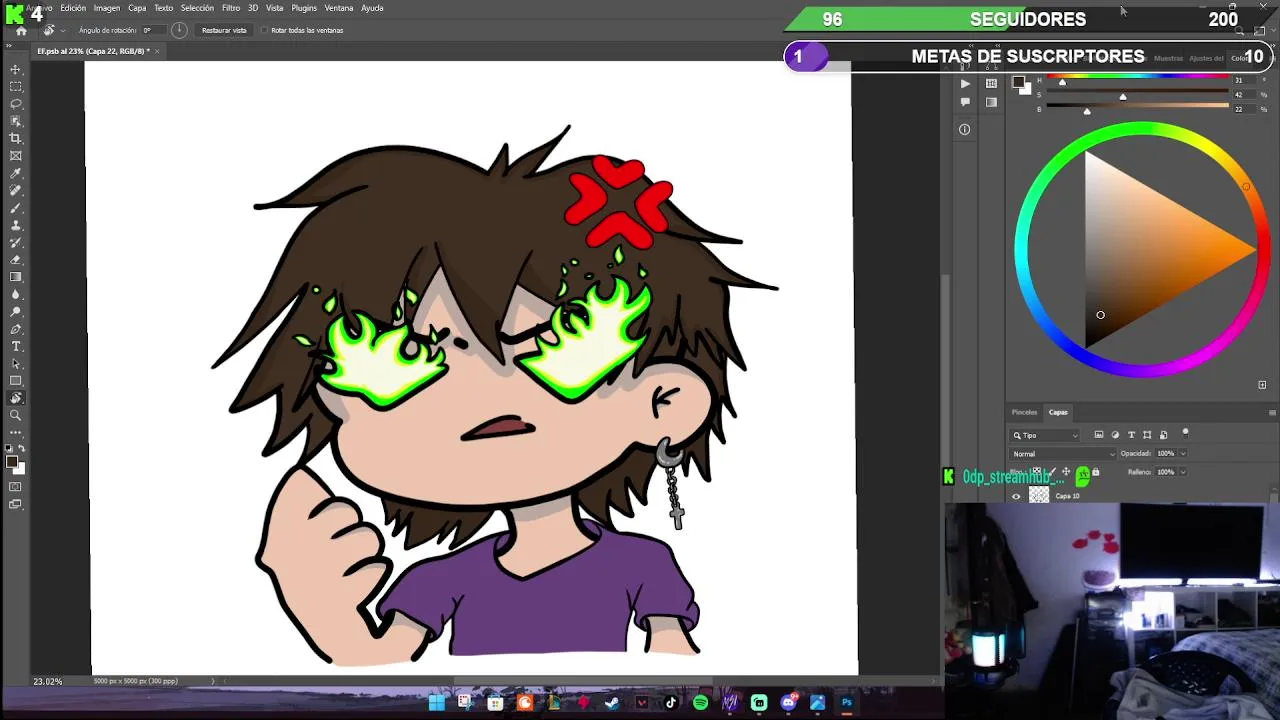This screenshot has height=720, width=1280.
Task: Filter layers by smart objects
Action: coord(1163,435)
